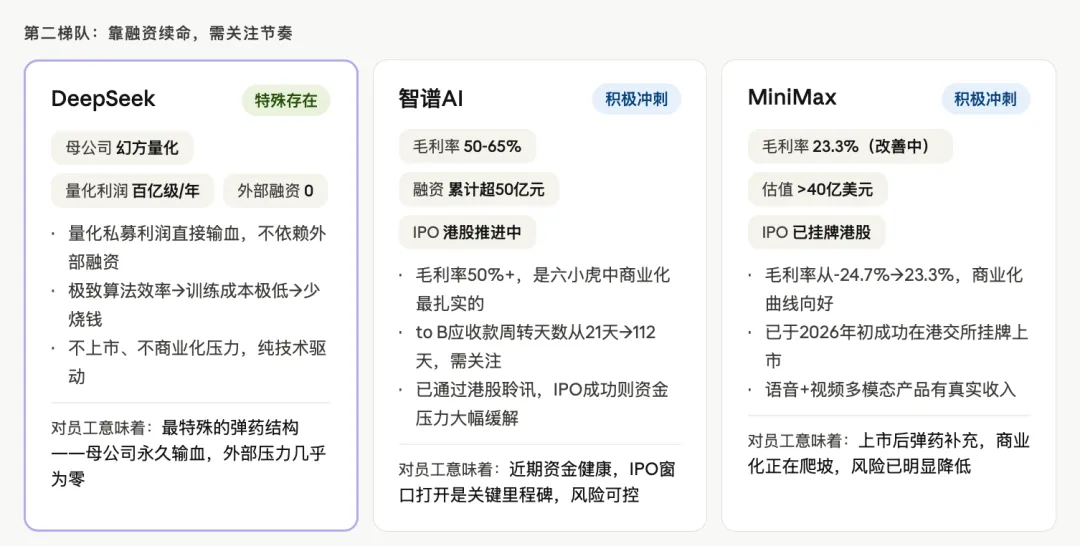Click the 估值 >40亿美元 tag
This screenshot has width=1080, height=546.
(817, 189)
